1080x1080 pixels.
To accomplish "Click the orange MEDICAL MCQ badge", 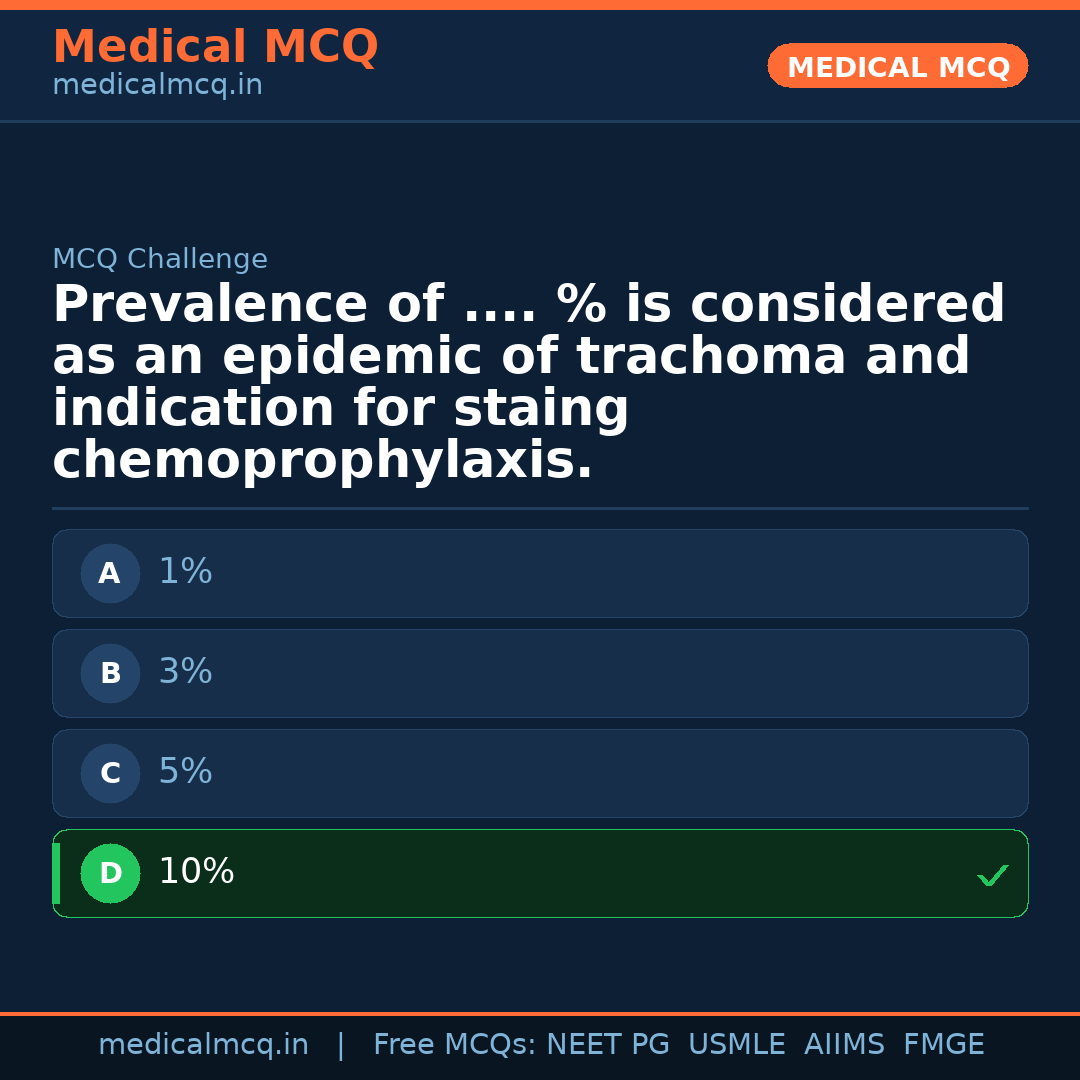I will coord(898,67).
